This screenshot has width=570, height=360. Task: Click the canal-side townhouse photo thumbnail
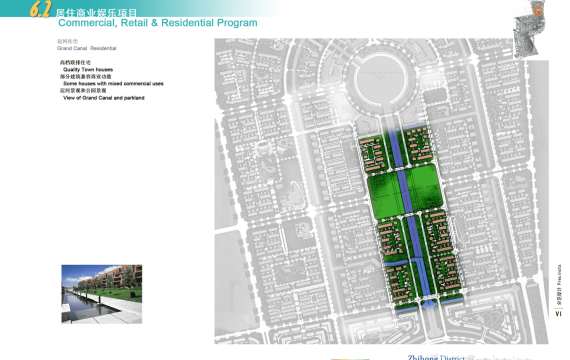[x=102, y=294]
